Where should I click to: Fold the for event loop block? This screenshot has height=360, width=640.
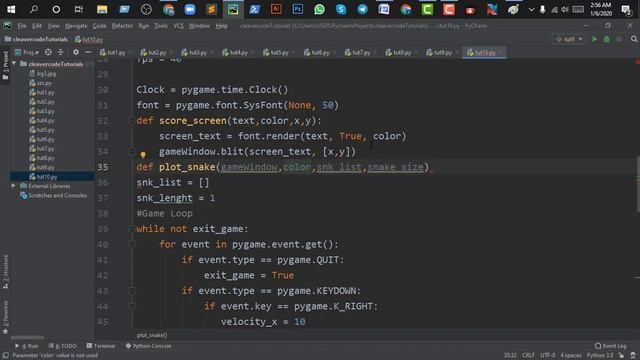[132, 244]
